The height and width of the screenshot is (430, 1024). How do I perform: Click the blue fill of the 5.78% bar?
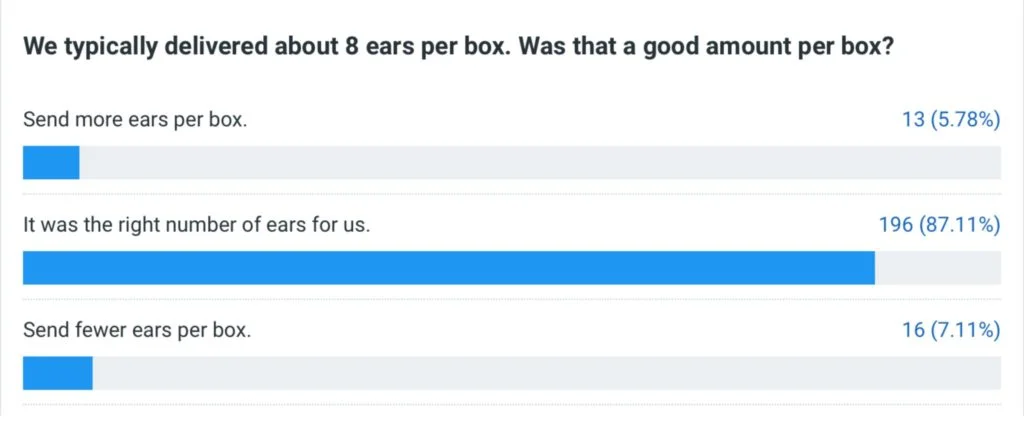click(x=51, y=163)
